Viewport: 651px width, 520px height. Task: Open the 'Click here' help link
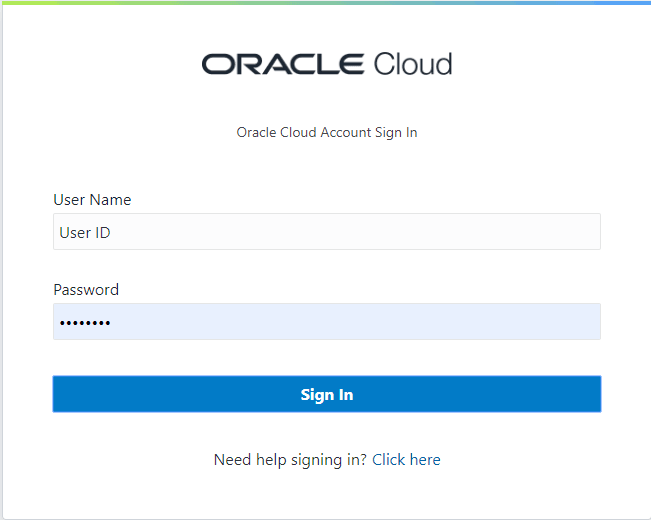click(406, 460)
